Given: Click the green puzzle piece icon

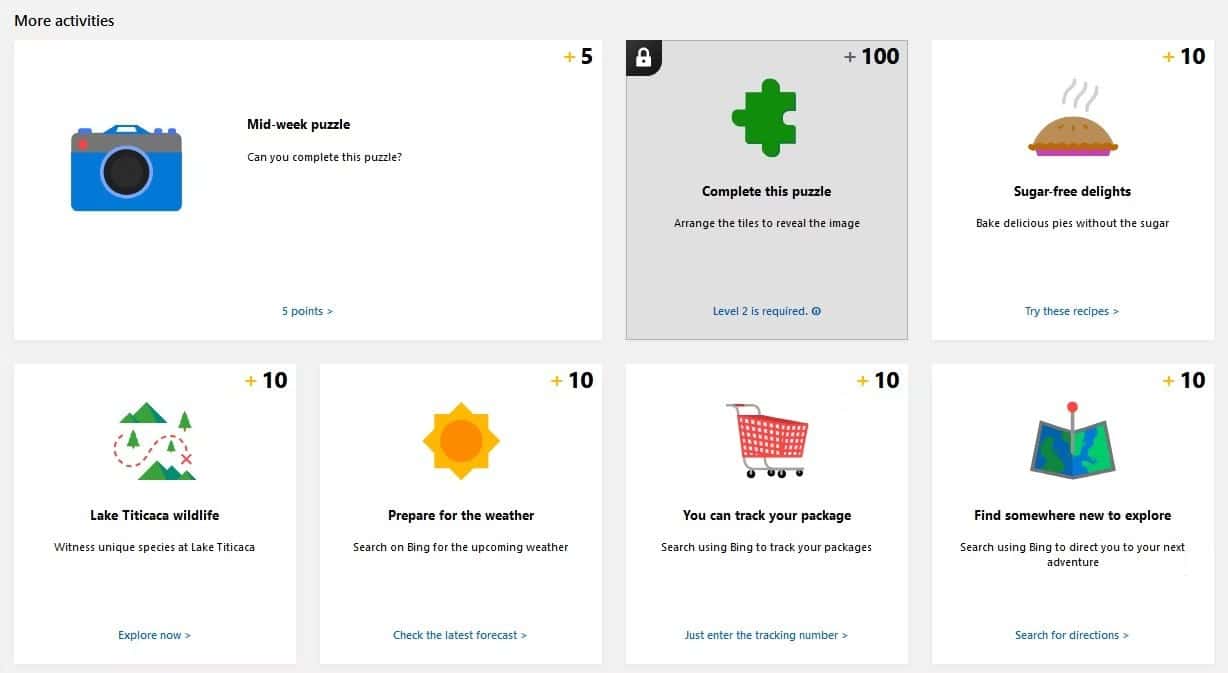Looking at the screenshot, I should point(764,118).
